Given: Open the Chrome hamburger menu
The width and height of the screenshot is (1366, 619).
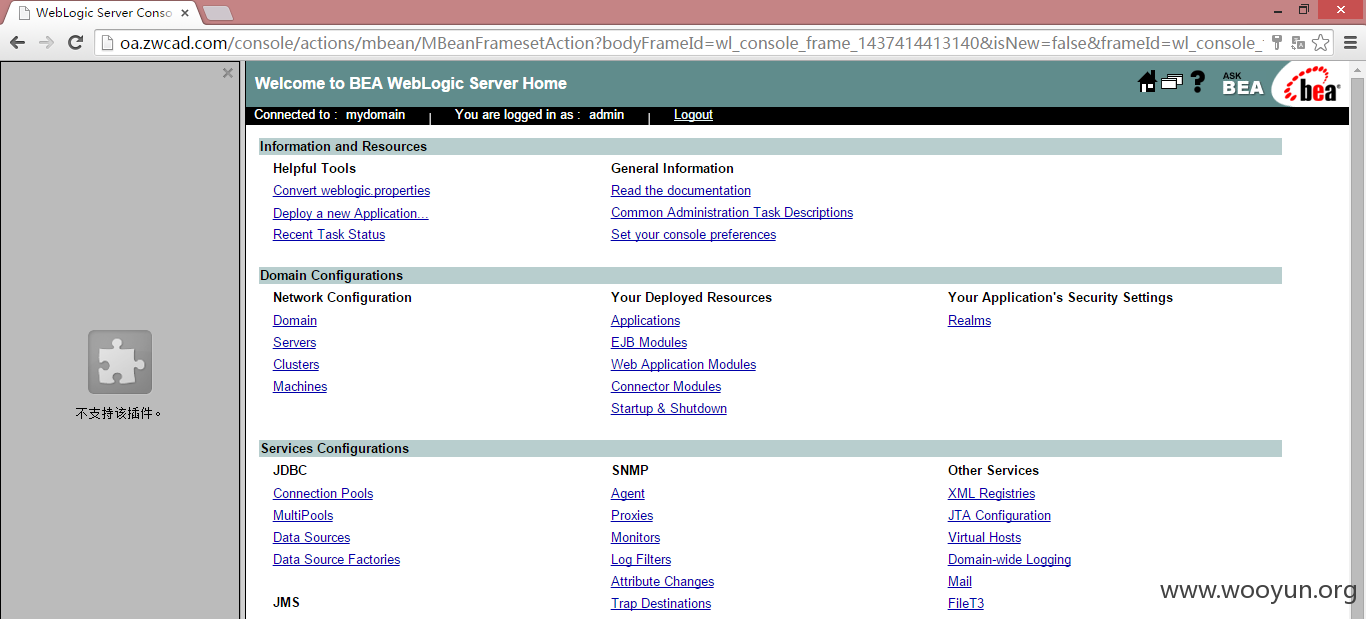Looking at the screenshot, I should point(1350,42).
